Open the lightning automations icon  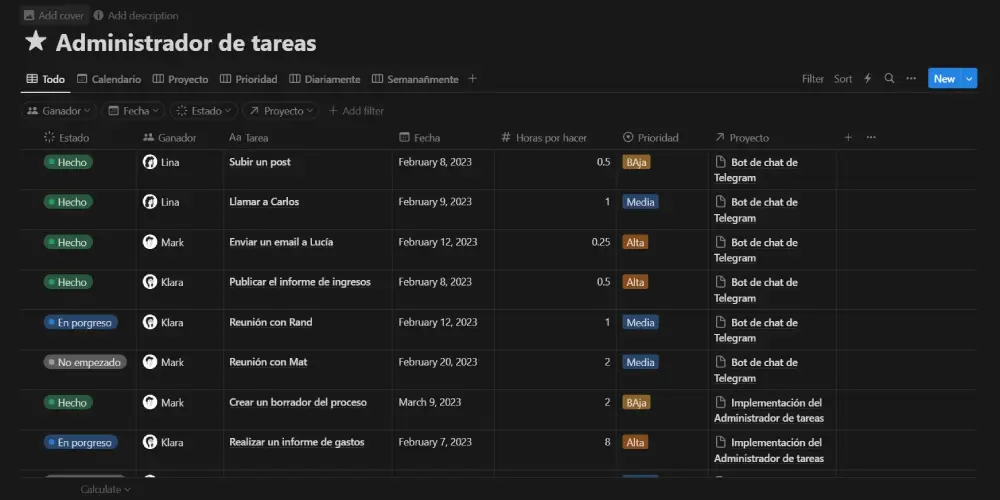pyautogui.click(x=867, y=79)
